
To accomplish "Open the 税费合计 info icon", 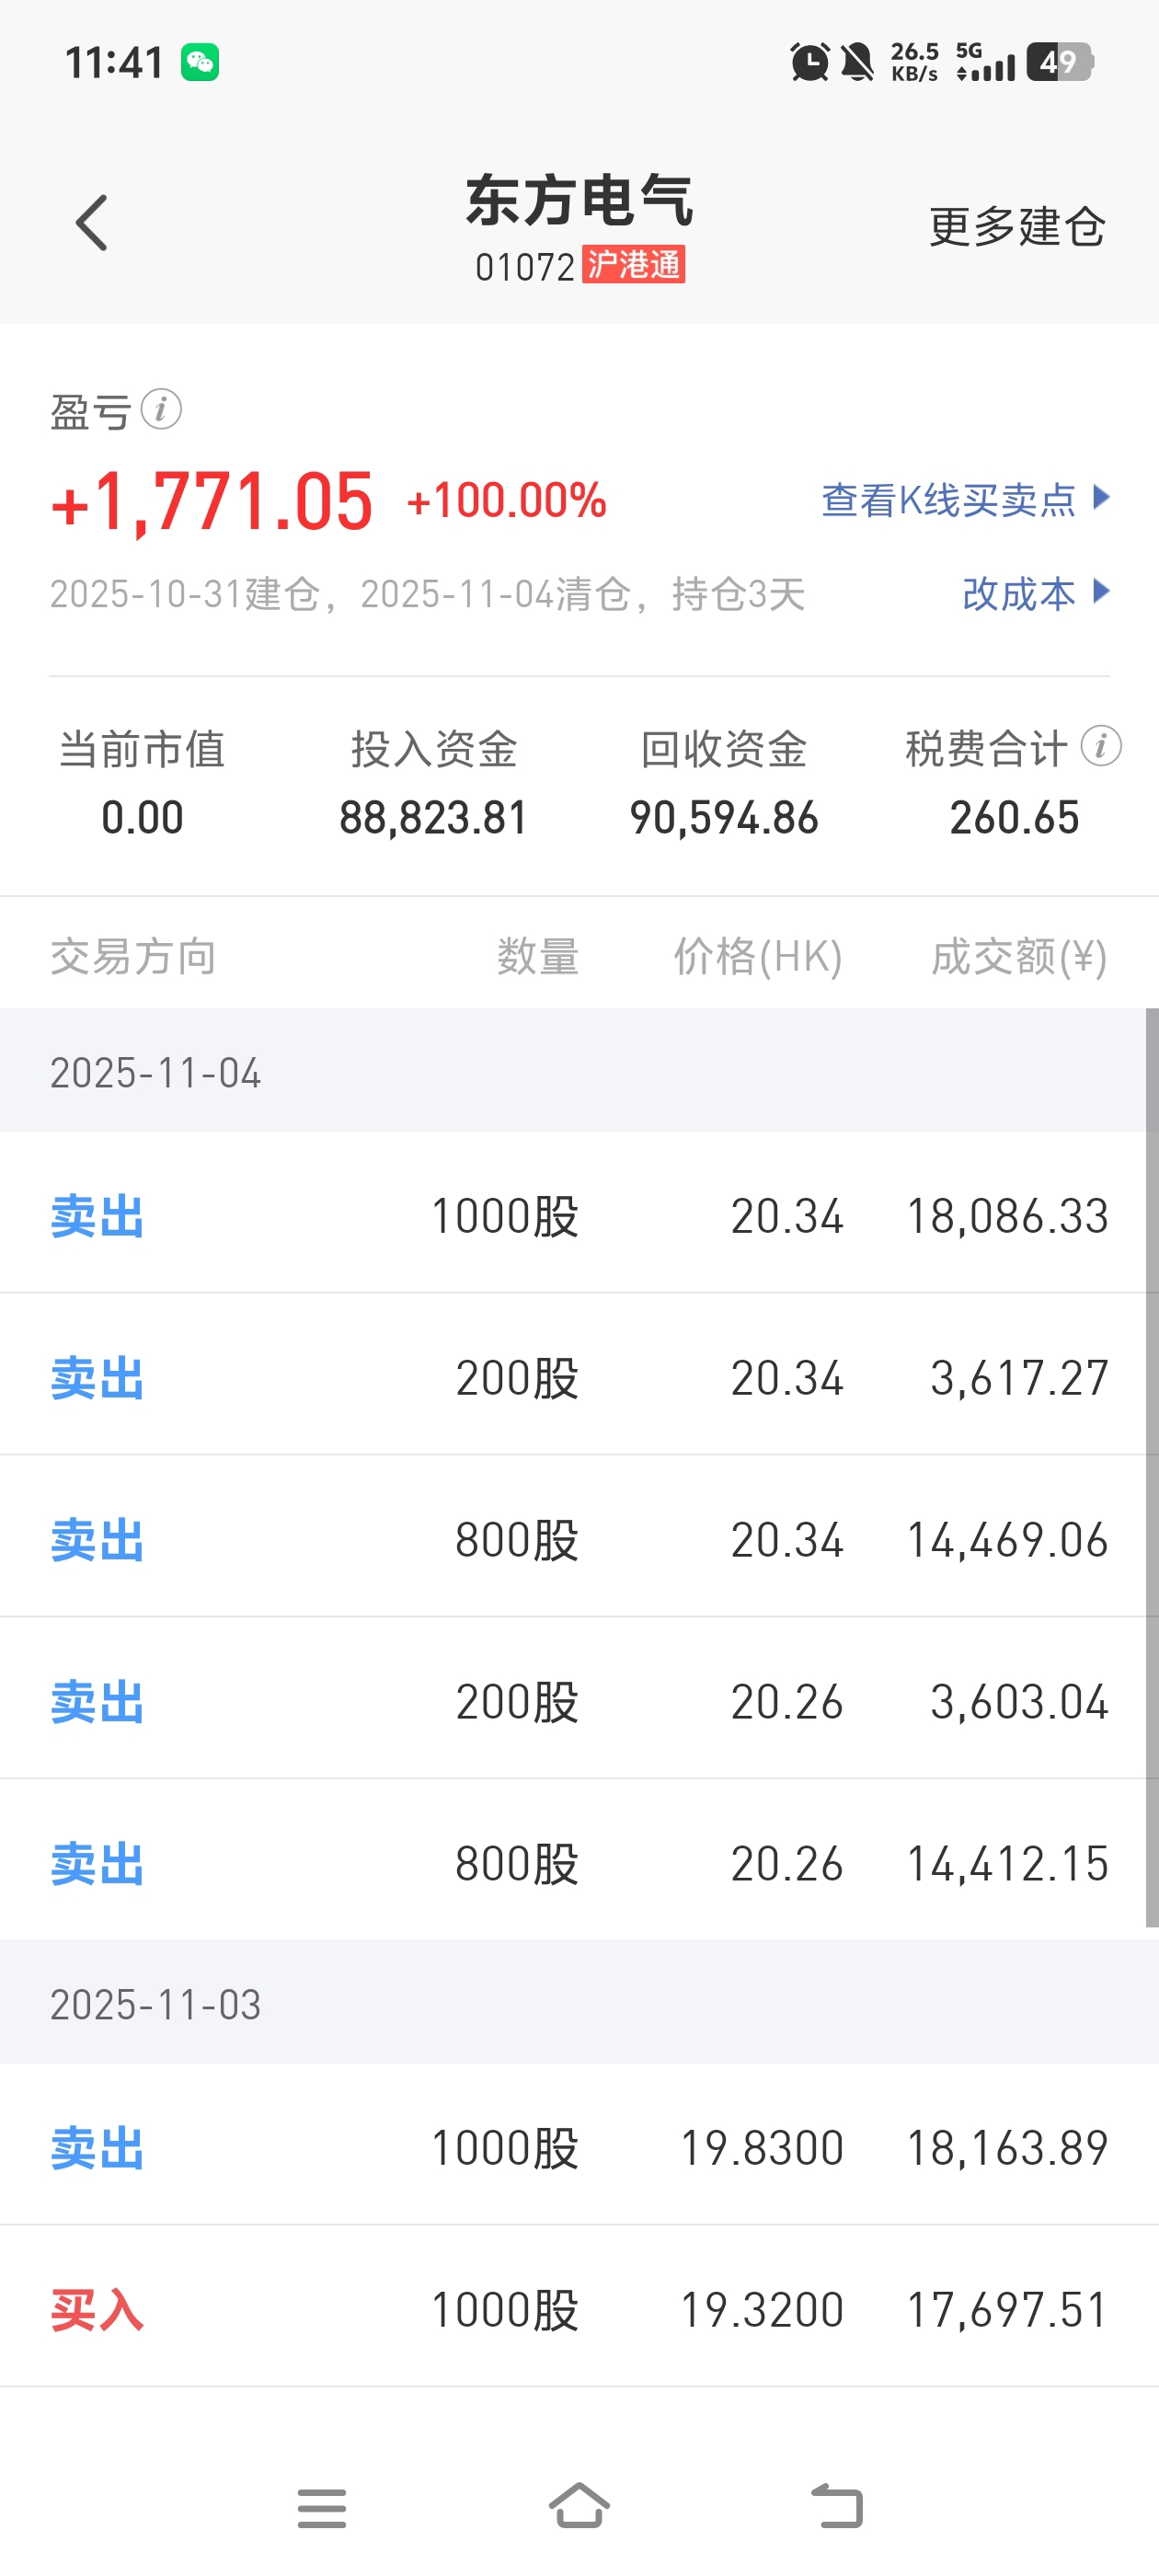I will point(1101,746).
